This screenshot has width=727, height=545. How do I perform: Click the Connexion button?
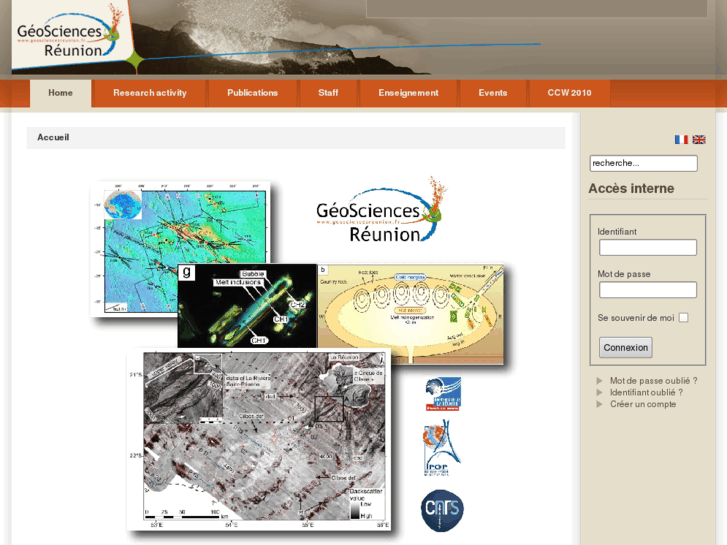coord(625,347)
